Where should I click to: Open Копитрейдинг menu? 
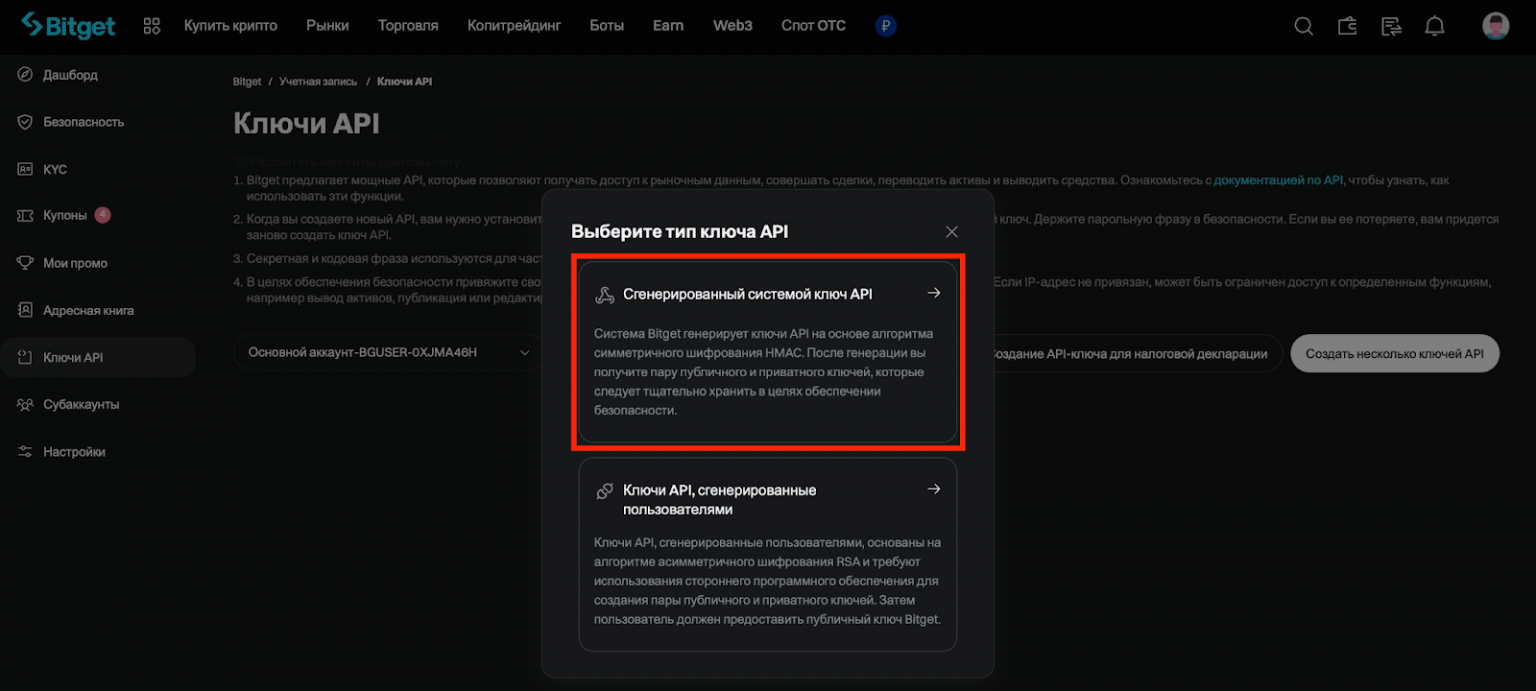point(514,26)
